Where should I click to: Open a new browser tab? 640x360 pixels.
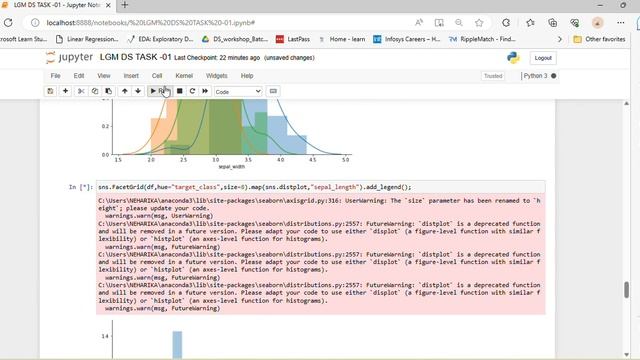[x=125, y=5]
